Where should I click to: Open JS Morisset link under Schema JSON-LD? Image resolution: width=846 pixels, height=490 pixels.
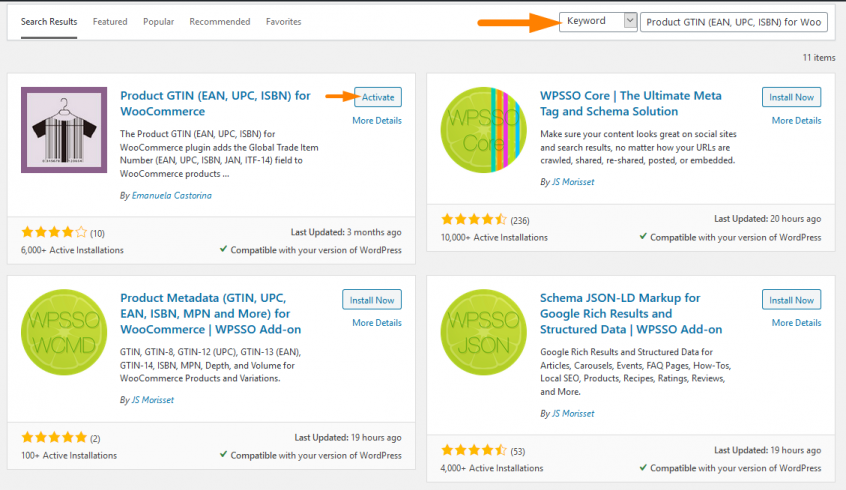coord(573,413)
